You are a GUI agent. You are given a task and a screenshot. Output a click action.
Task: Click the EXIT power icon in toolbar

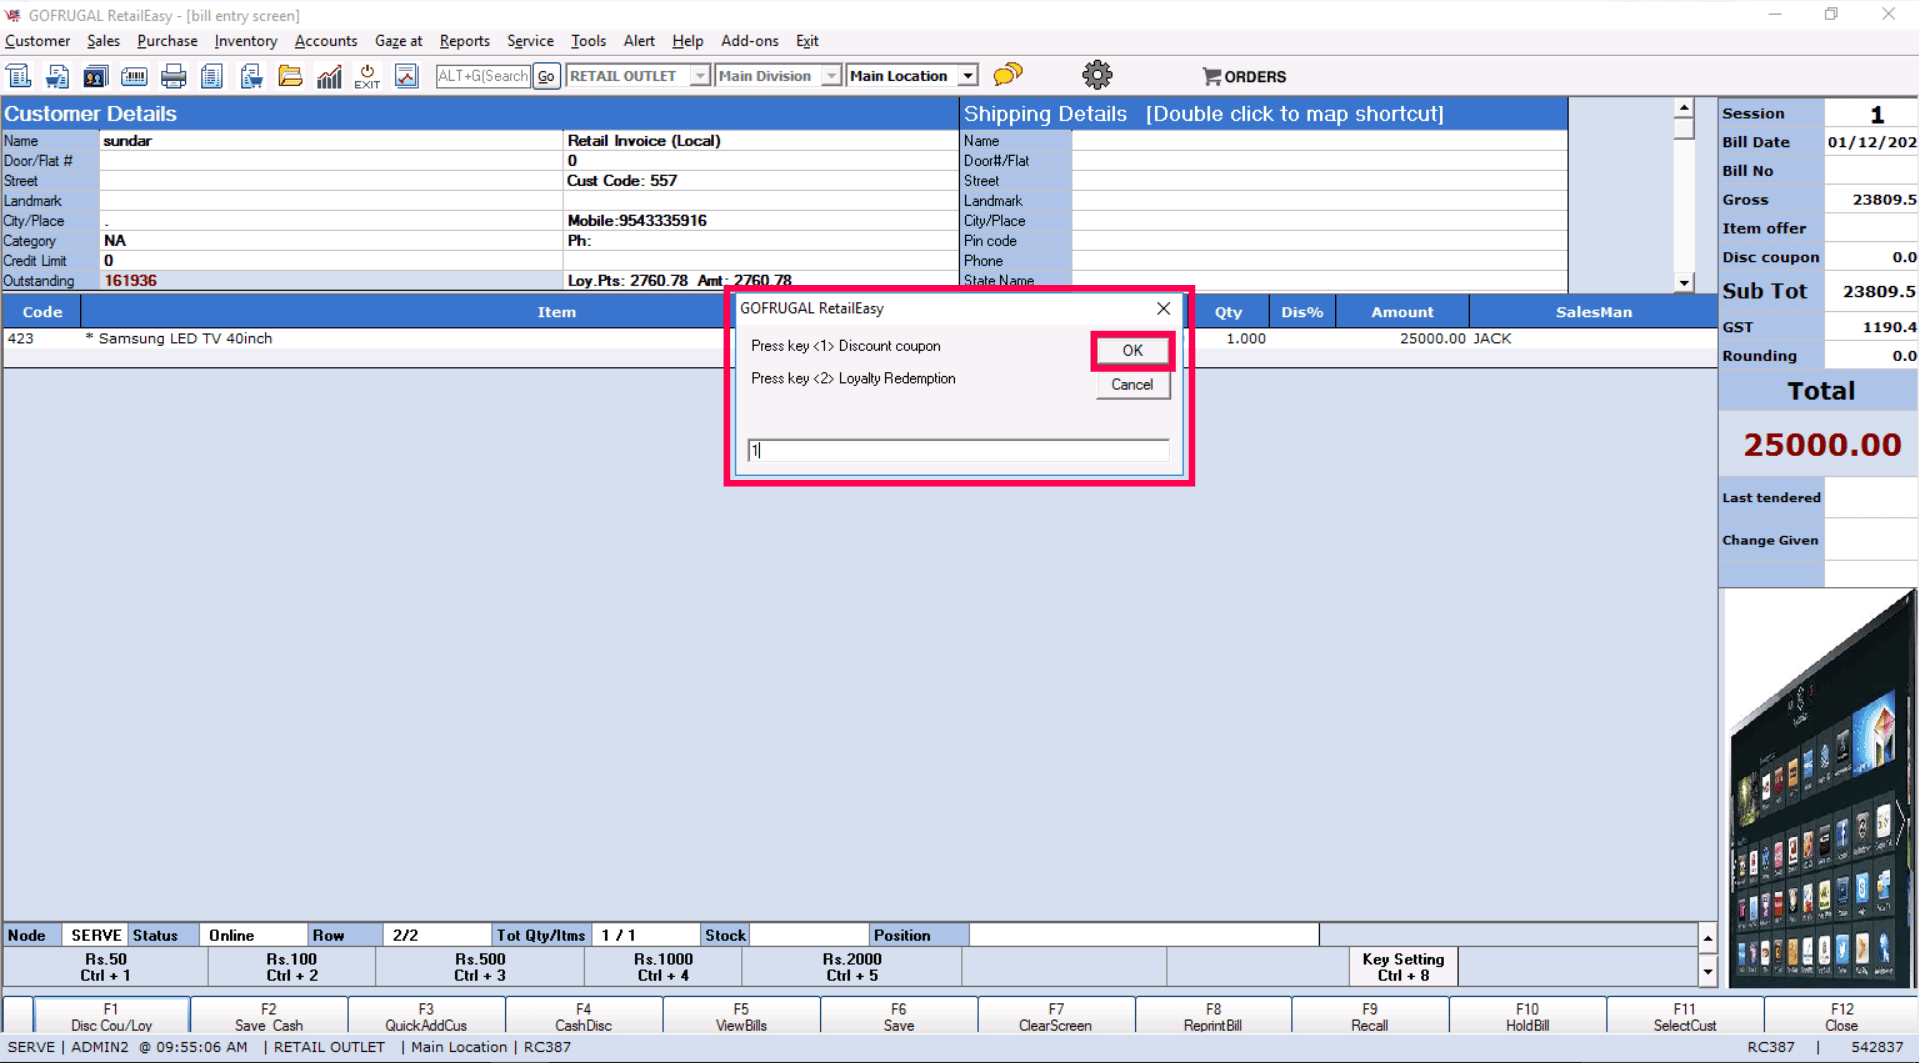(367, 76)
